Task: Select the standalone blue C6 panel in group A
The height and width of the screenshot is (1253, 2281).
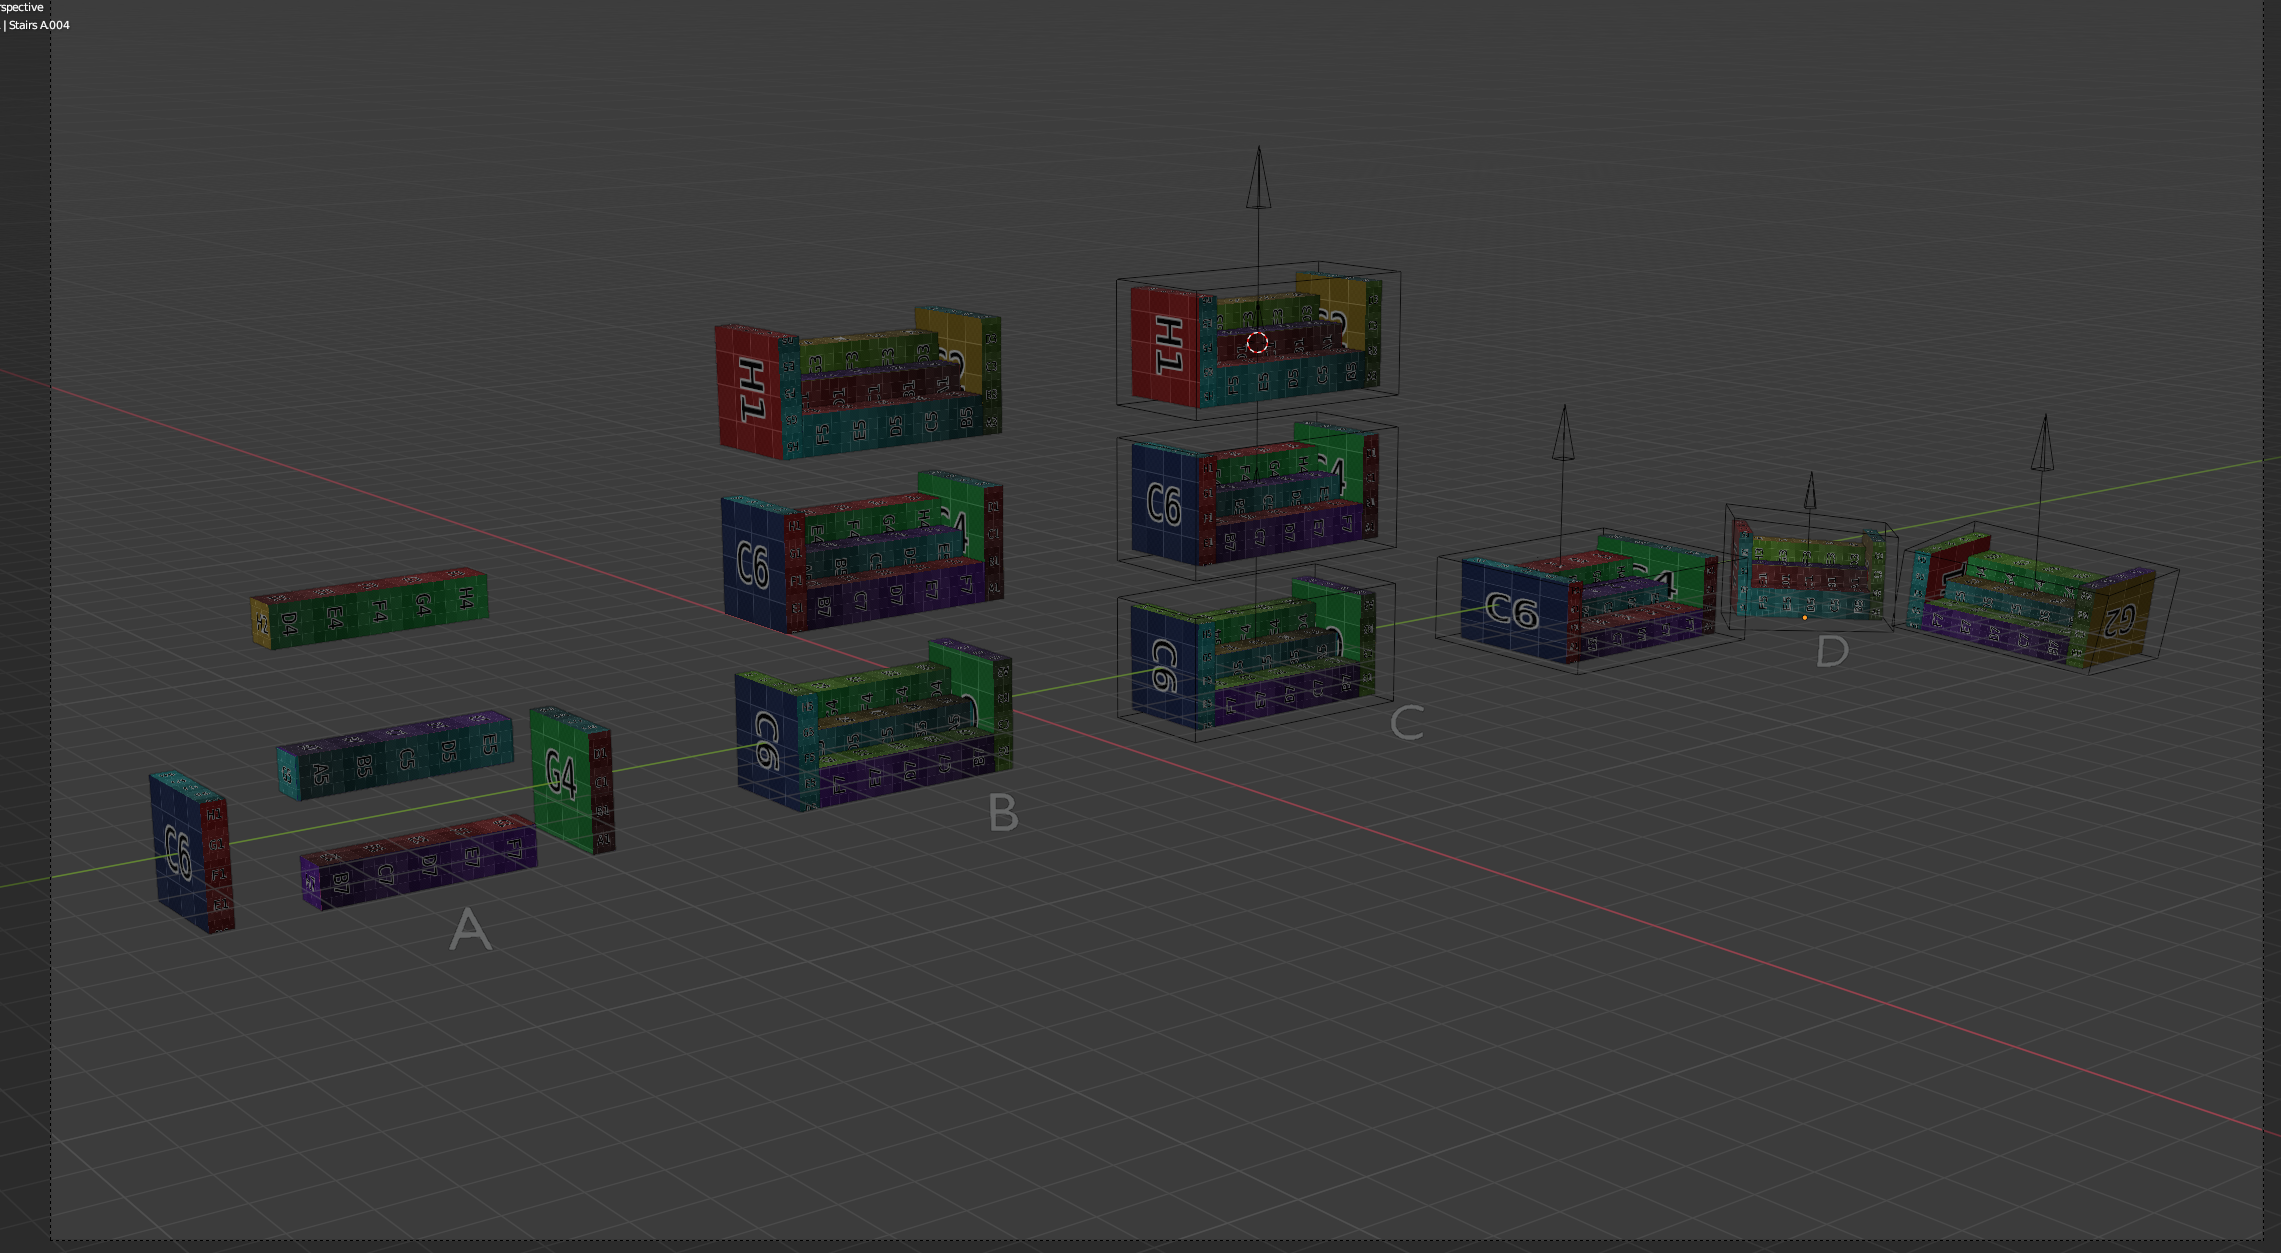Action: [x=178, y=850]
